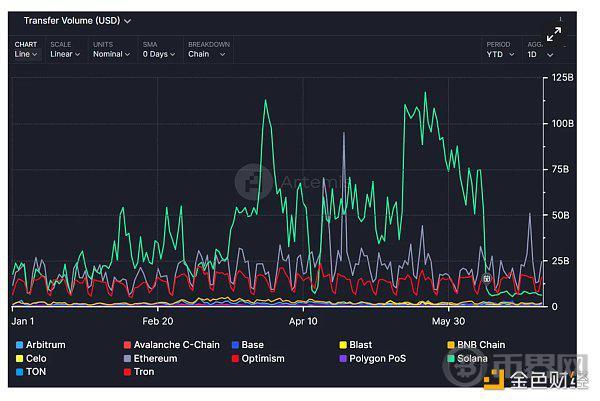Open the CHART Line type dropdown
600x401 pixels.
tap(26, 50)
